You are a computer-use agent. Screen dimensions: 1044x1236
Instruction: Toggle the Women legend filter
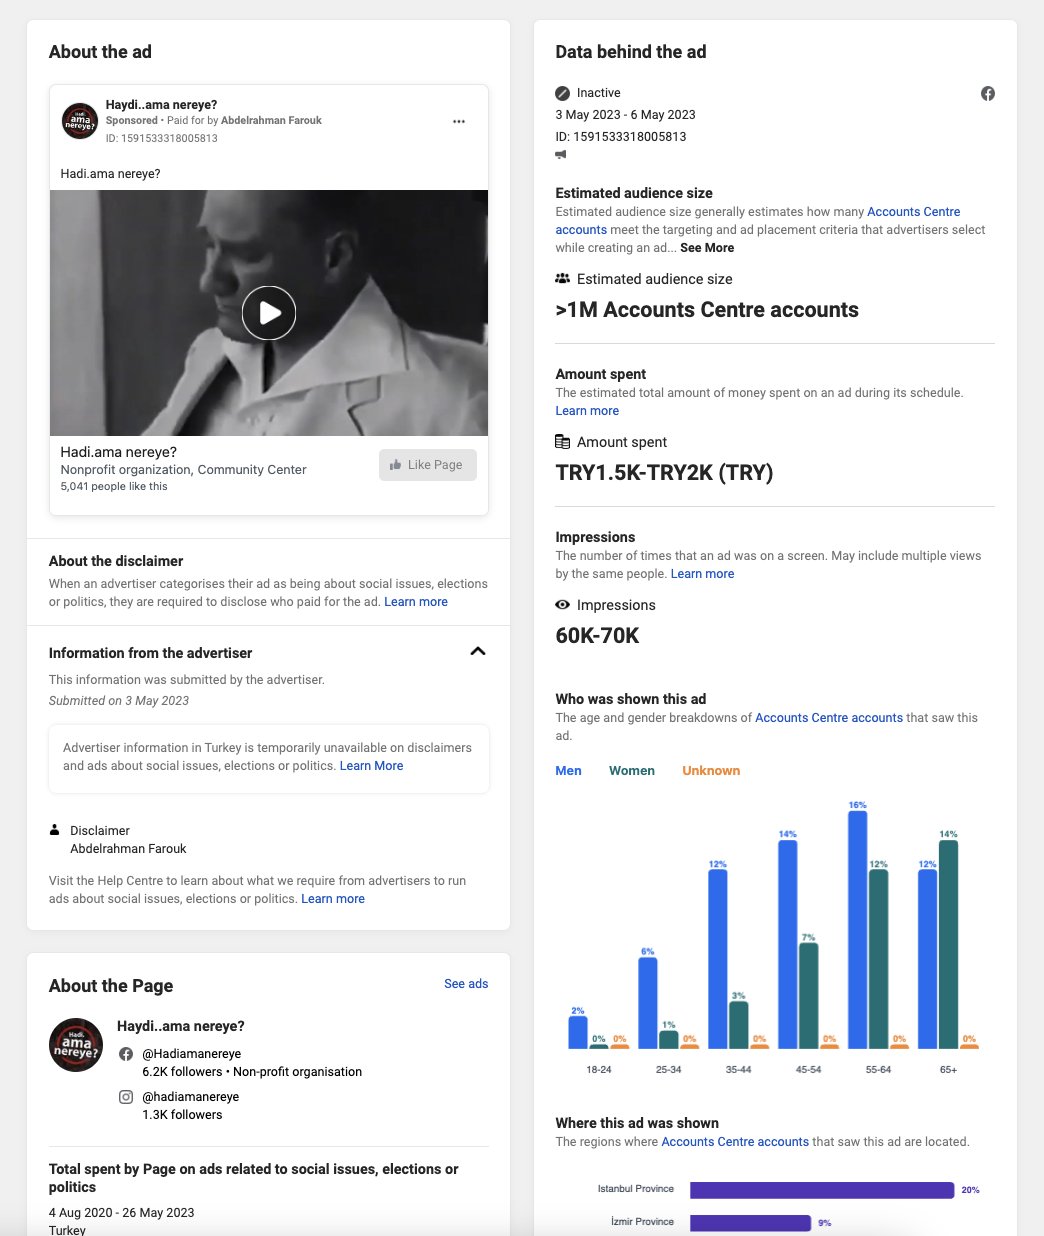pos(632,771)
